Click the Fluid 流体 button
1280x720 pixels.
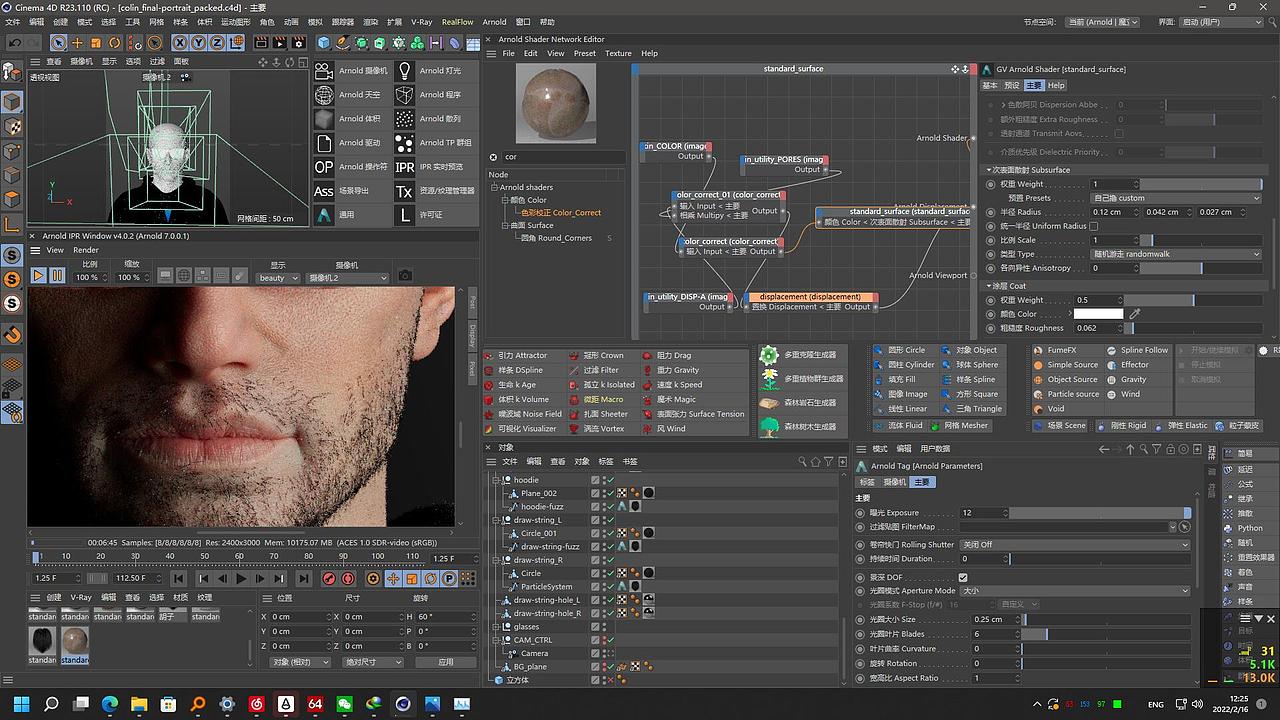[x=898, y=425]
